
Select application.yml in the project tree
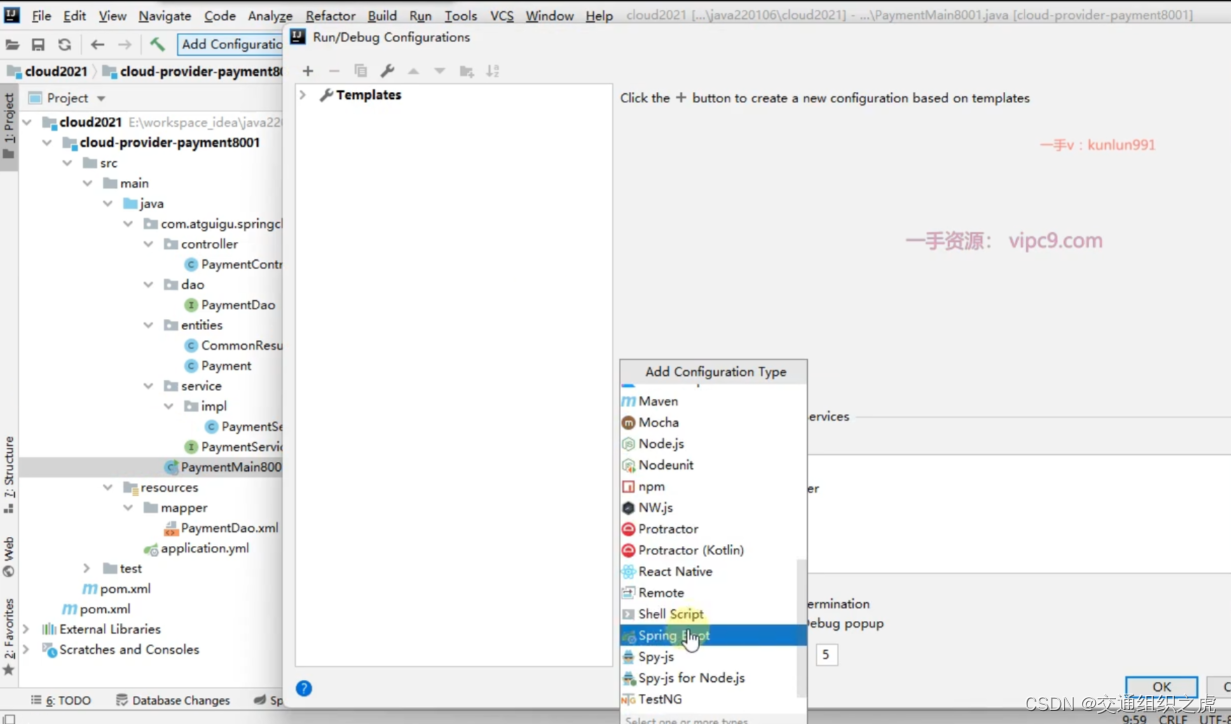(196, 549)
